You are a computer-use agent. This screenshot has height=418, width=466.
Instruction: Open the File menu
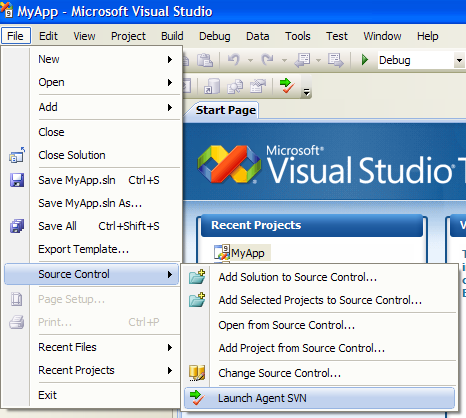(16, 36)
